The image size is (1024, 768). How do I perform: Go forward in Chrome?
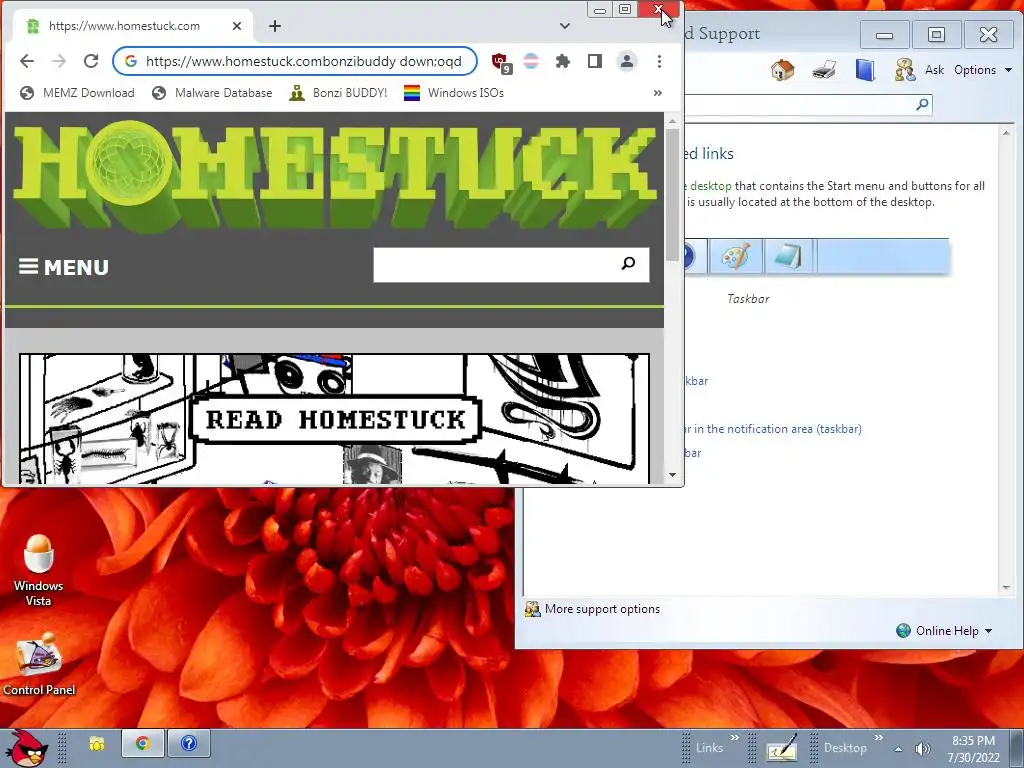pyautogui.click(x=59, y=61)
